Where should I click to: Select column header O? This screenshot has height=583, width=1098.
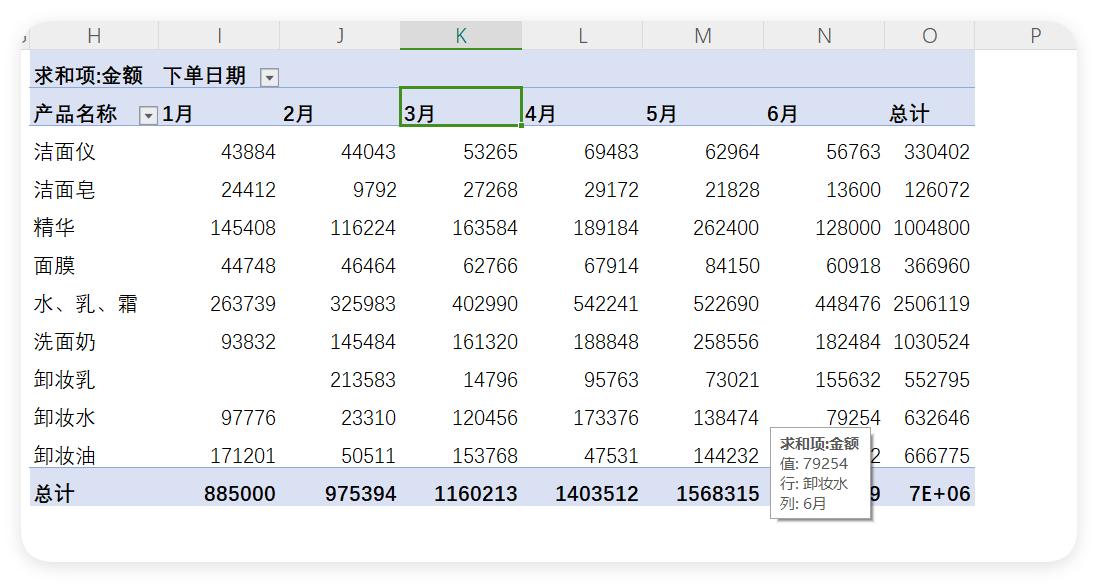[929, 36]
